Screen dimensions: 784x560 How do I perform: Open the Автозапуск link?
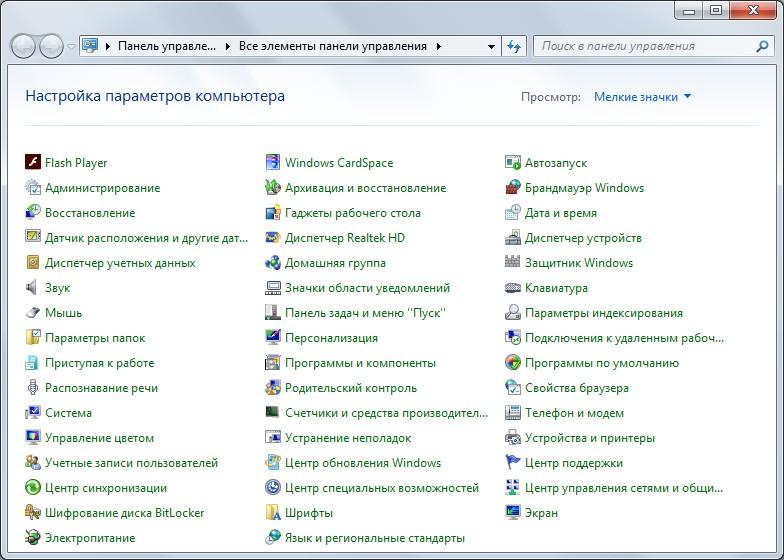coord(556,162)
